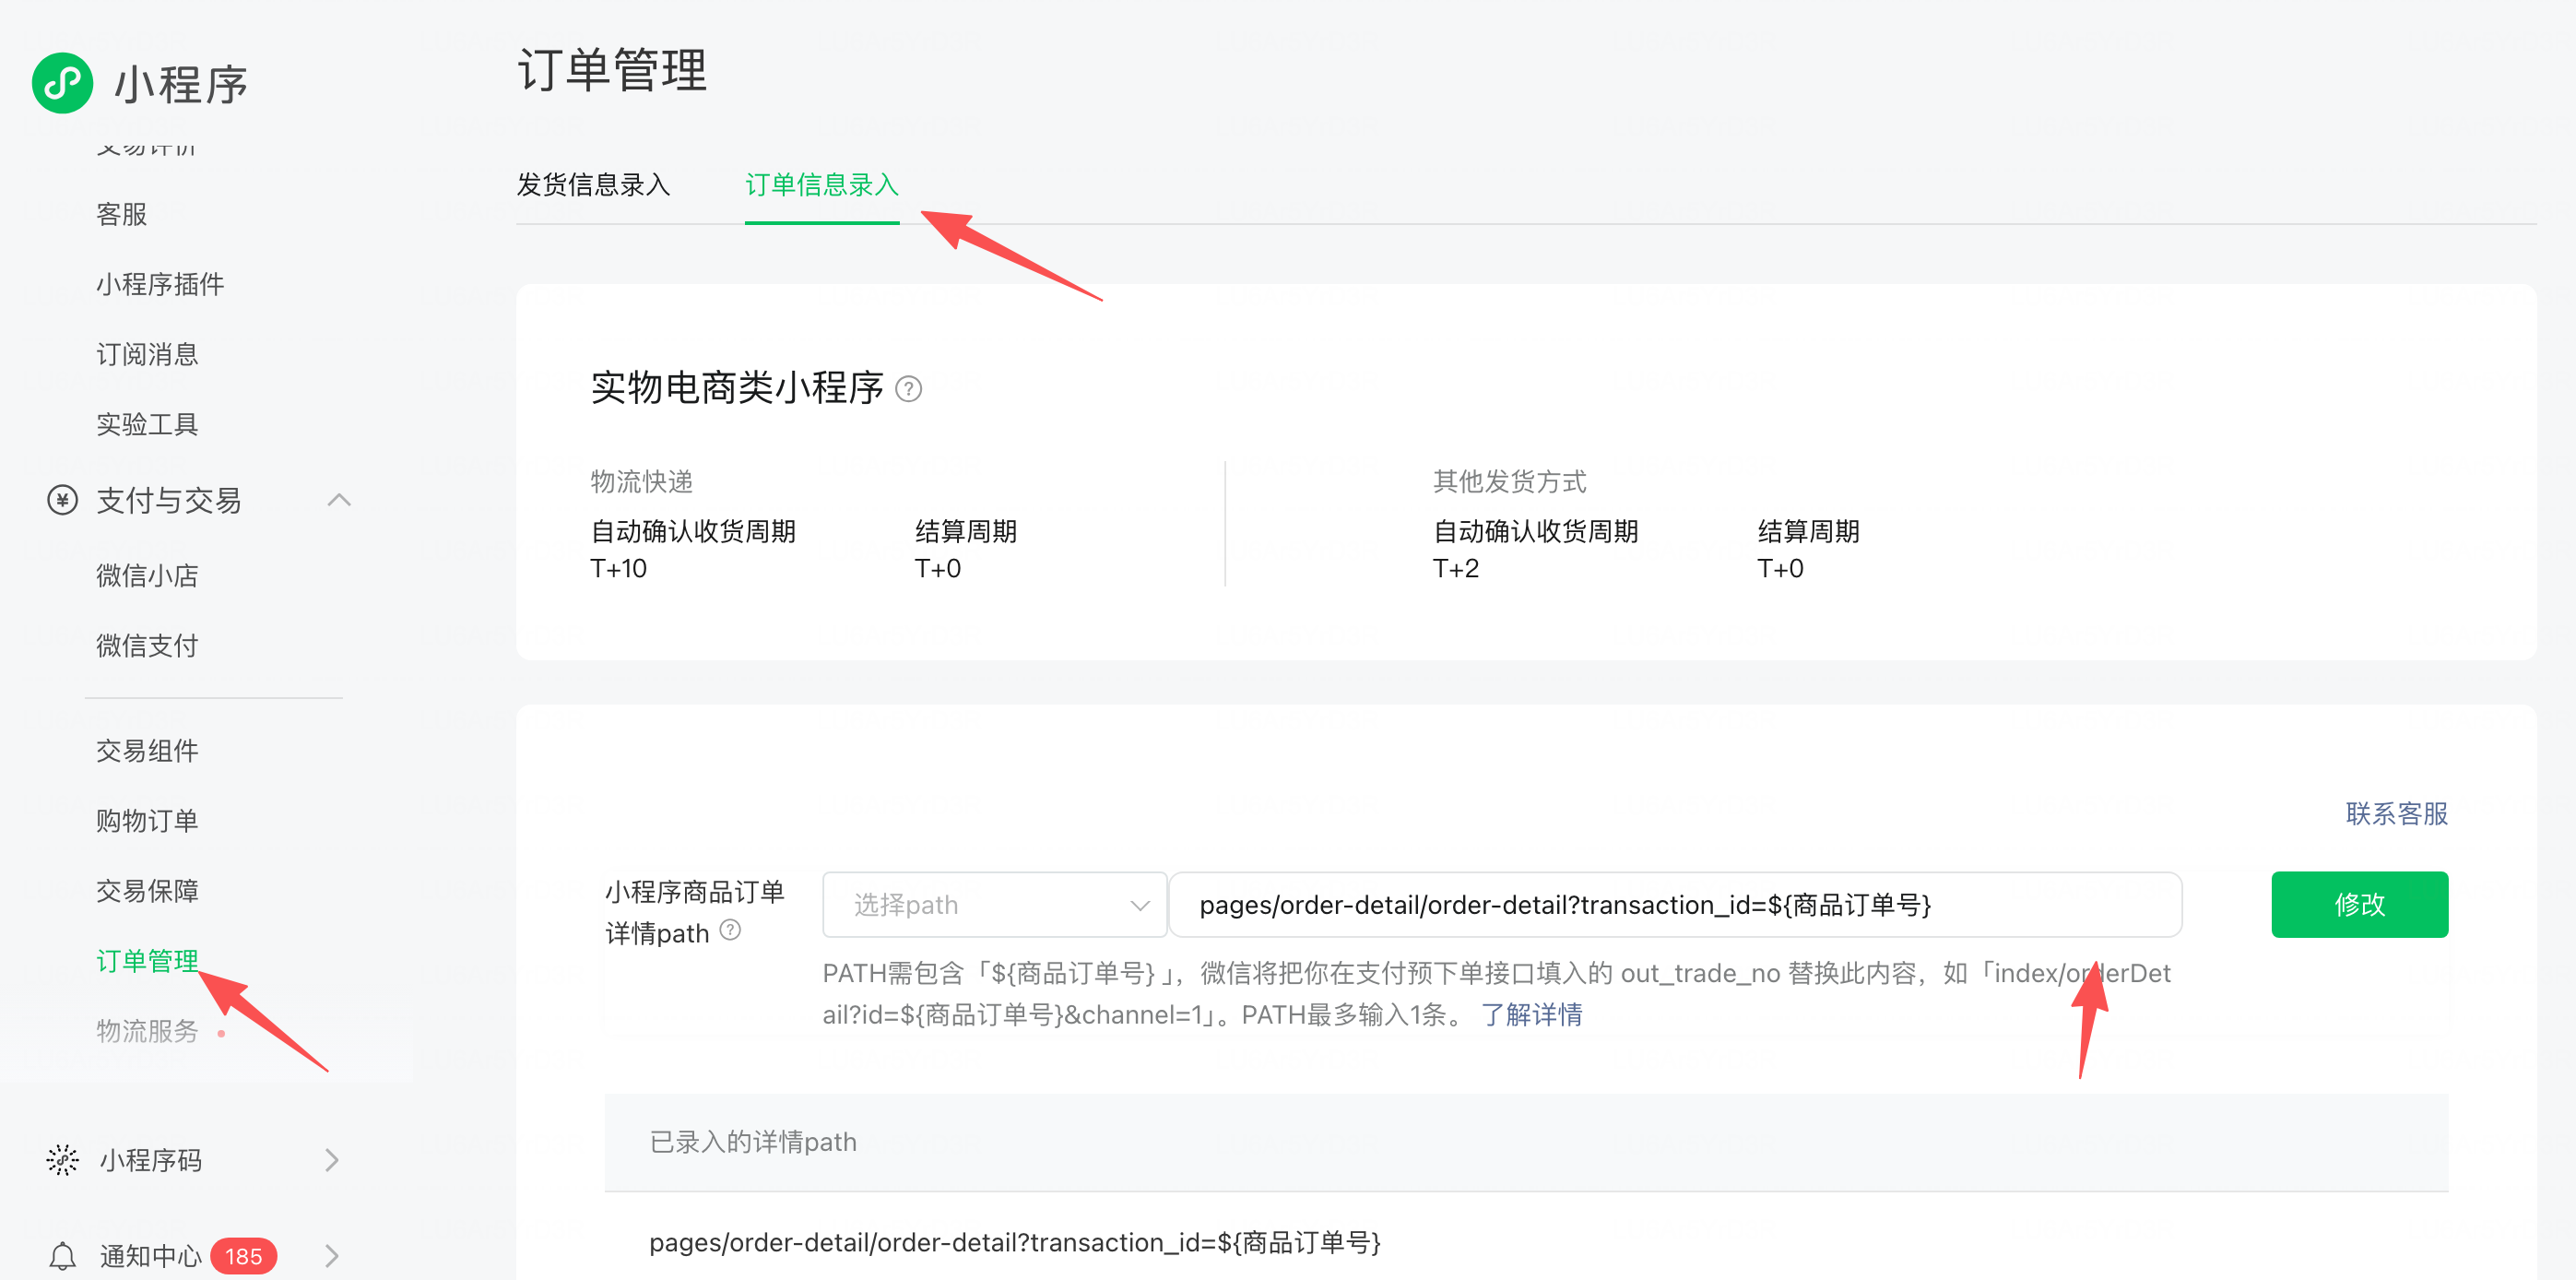2576x1280 pixels.
Task: Open the 联系客服 link
Action: click(x=2396, y=814)
